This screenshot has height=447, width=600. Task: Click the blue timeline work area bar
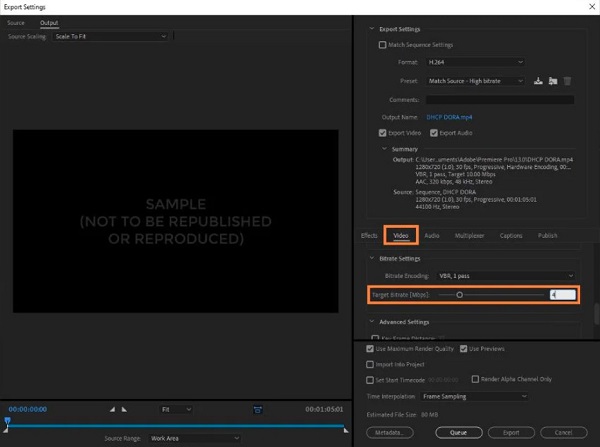[x=176, y=425]
